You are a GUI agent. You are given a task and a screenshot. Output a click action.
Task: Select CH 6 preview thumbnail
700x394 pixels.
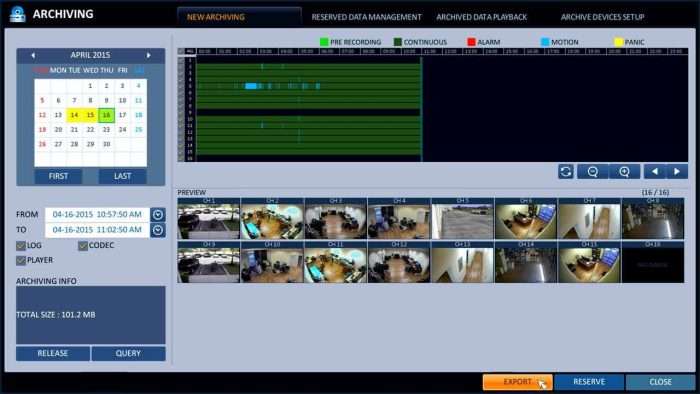pyautogui.click(x=525, y=219)
